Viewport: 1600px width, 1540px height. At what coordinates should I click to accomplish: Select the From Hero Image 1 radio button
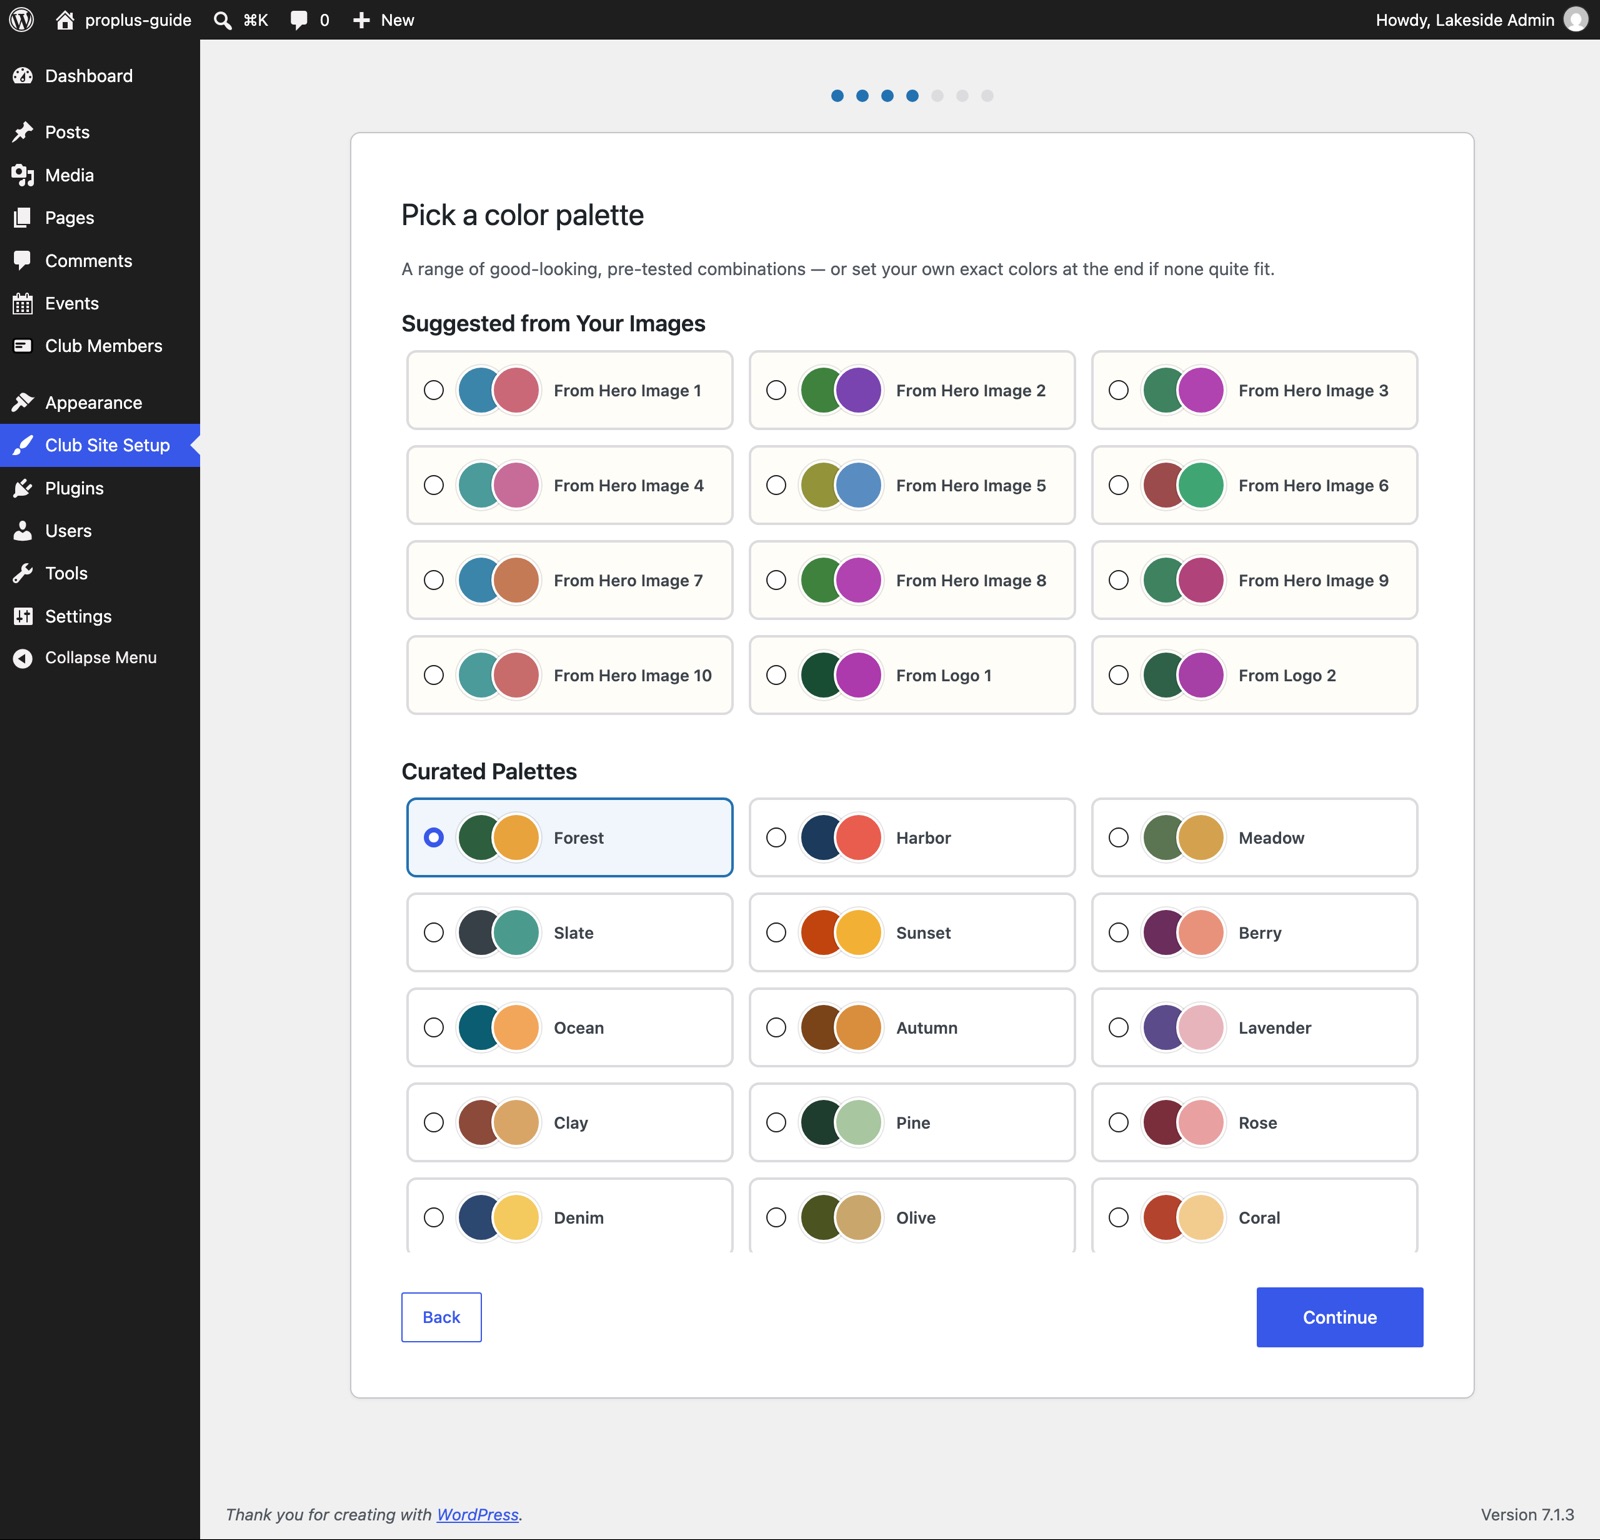[x=434, y=390]
